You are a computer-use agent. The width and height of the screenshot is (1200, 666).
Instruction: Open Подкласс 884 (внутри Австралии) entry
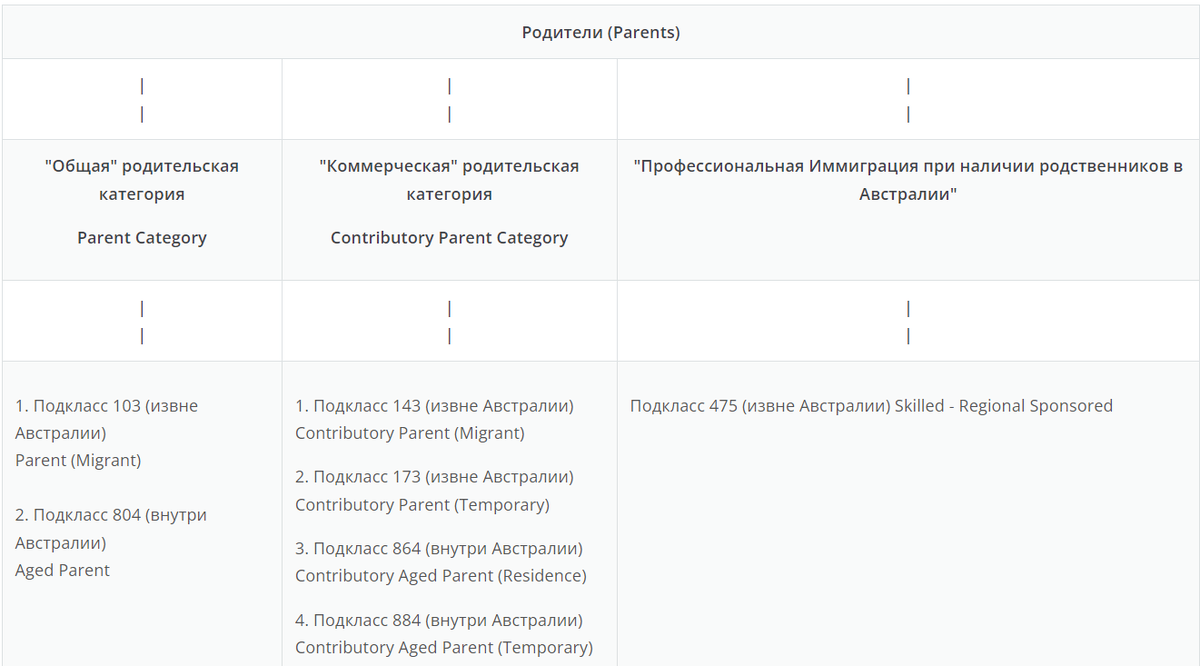tap(439, 621)
